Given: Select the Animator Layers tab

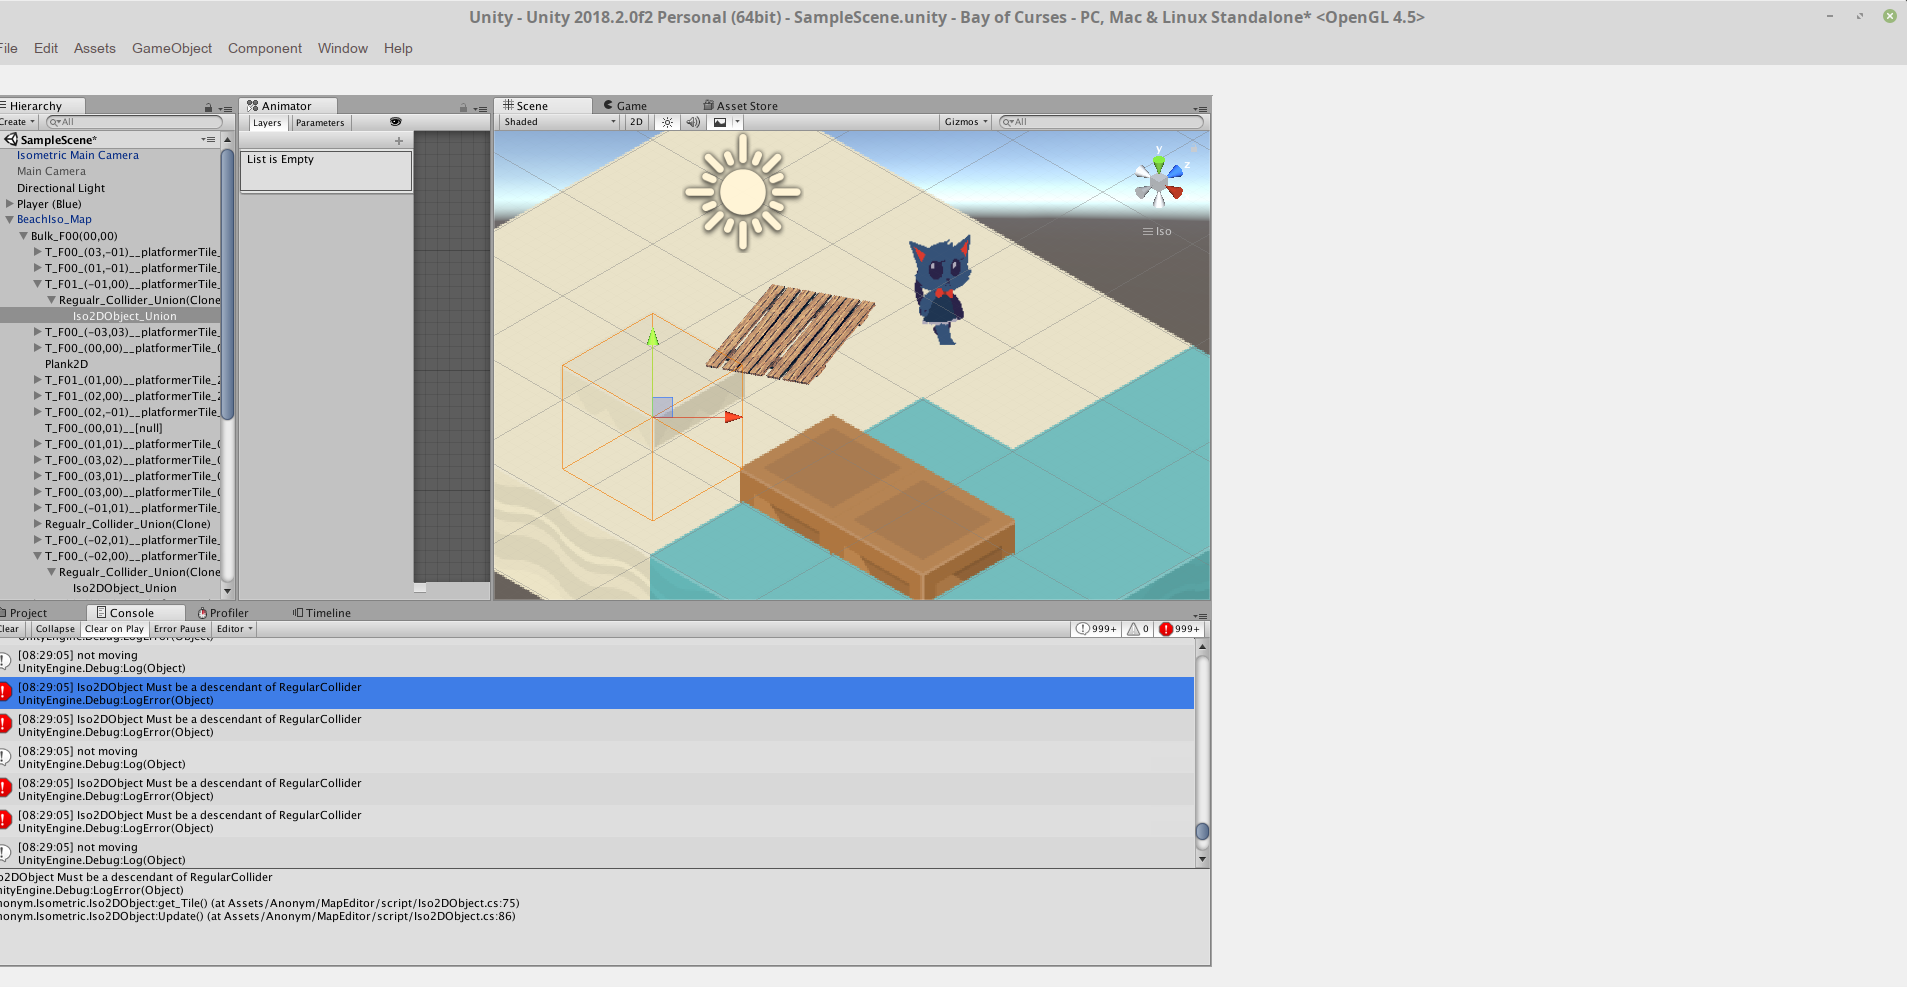Looking at the screenshot, I should click(x=267, y=123).
